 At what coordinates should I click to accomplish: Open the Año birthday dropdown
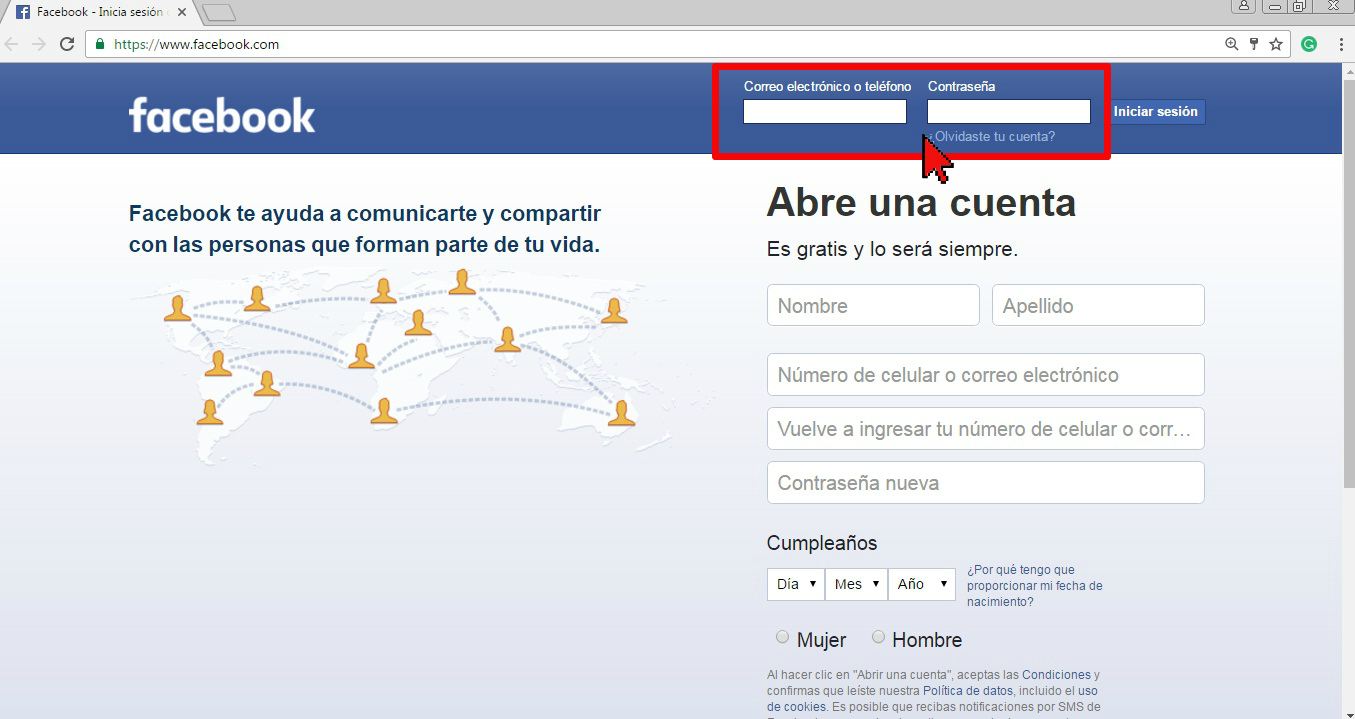coord(922,584)
